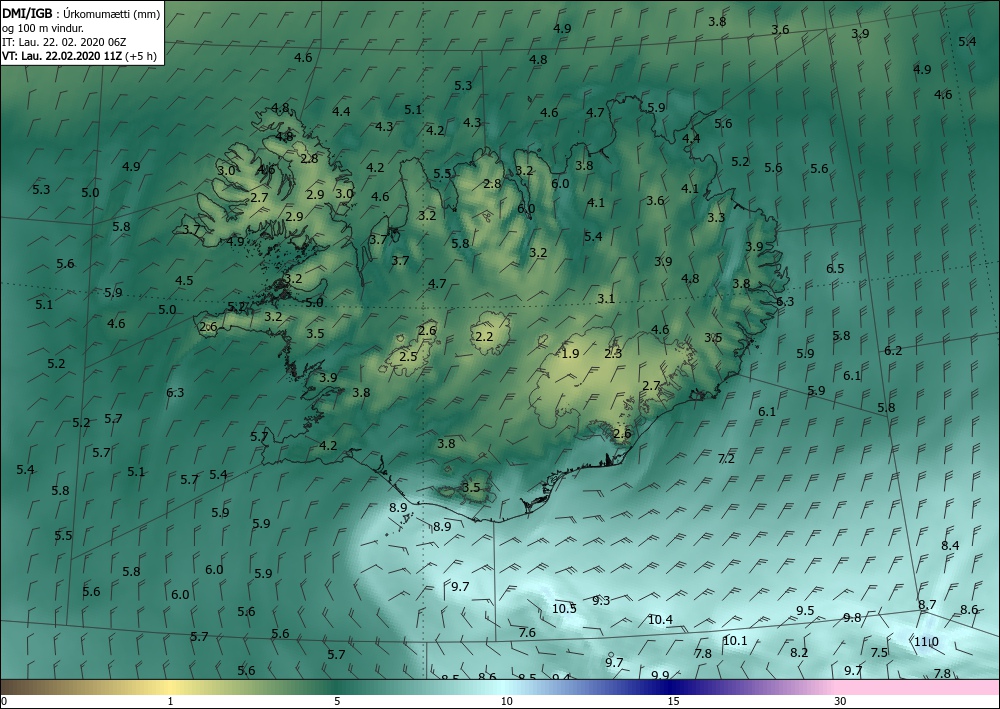This screenshot has width=1000, height=709.
Task: Select the 7.5 value on the map
Action: point(879,652)
